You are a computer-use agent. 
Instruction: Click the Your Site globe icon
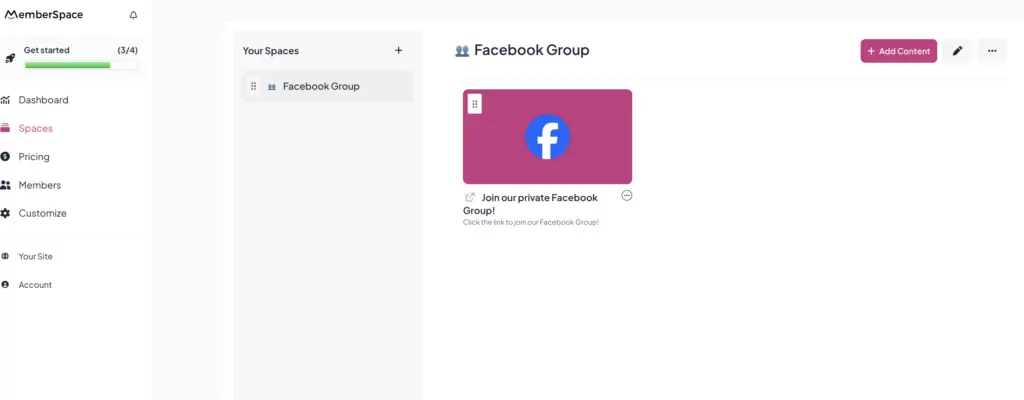[x=5, y=256]
